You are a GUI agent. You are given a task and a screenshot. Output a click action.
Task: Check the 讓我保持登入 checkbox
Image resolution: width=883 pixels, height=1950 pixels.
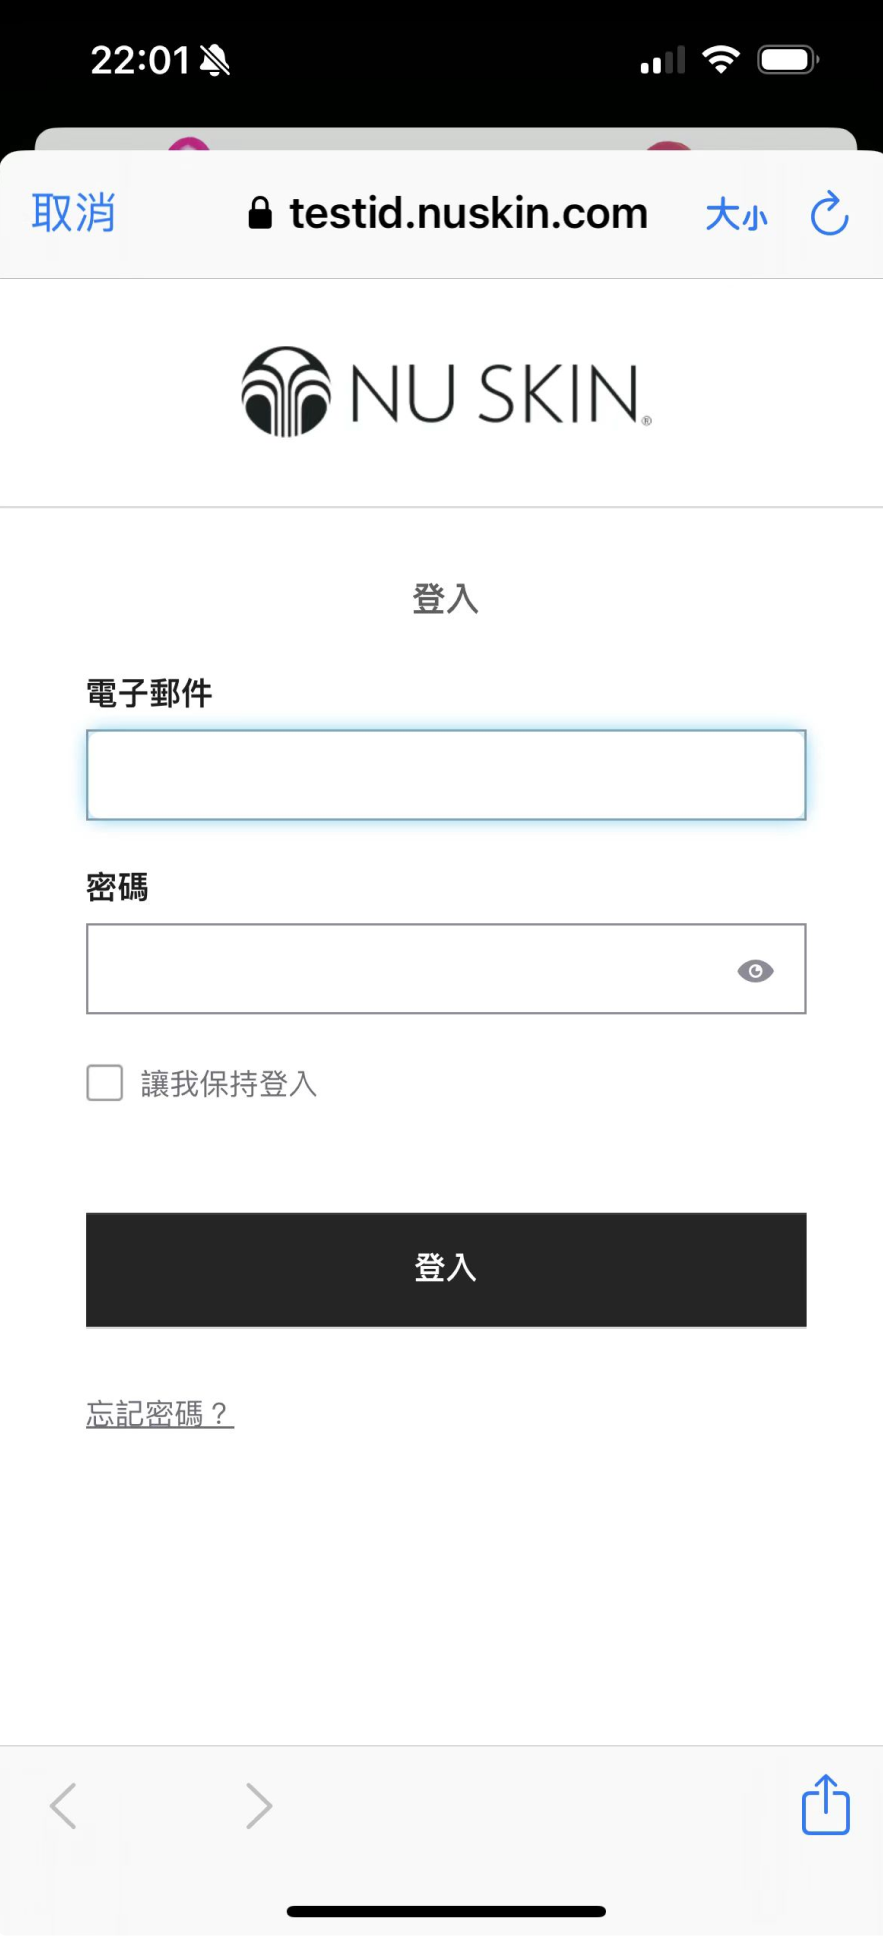[105, 1083]
